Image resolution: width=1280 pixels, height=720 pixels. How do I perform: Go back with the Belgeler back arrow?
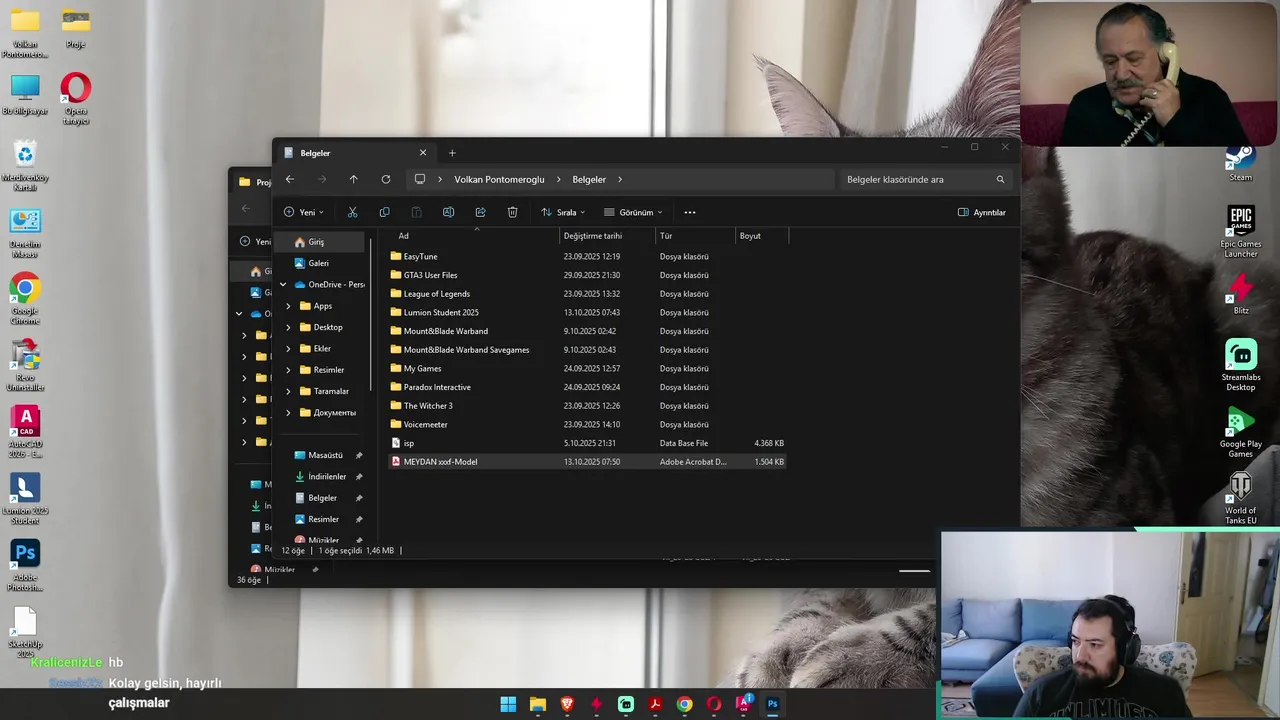pyautogui.click(x=289, y=179)
